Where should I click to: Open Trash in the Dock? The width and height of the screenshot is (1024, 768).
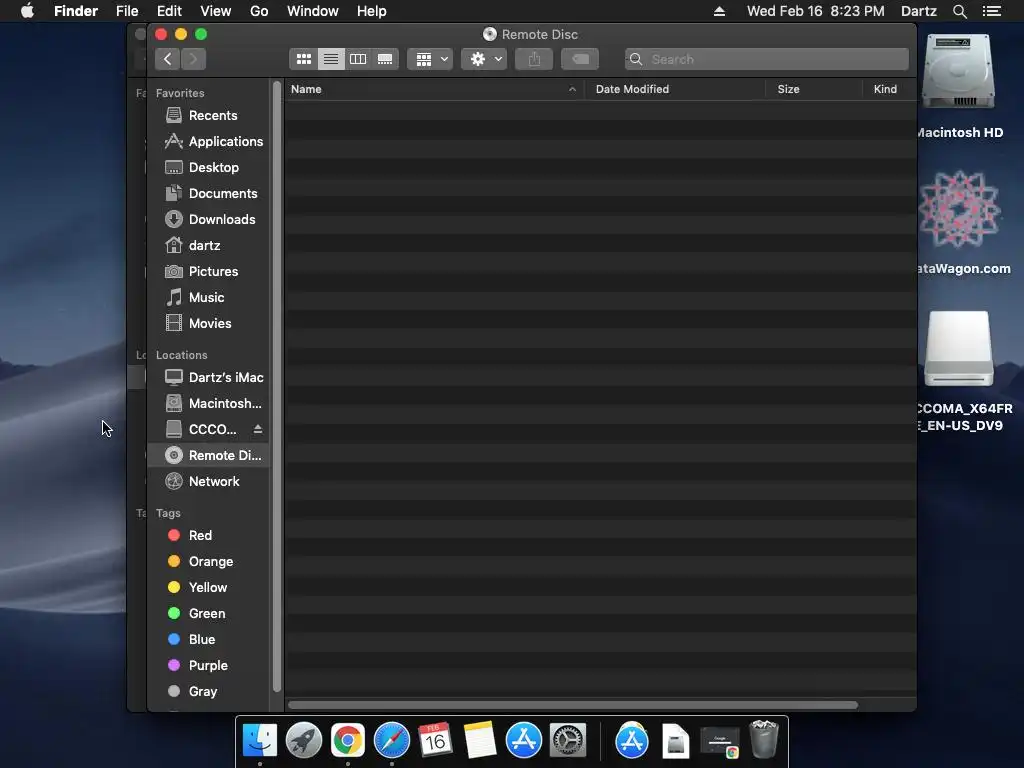[x=764, y=739]
